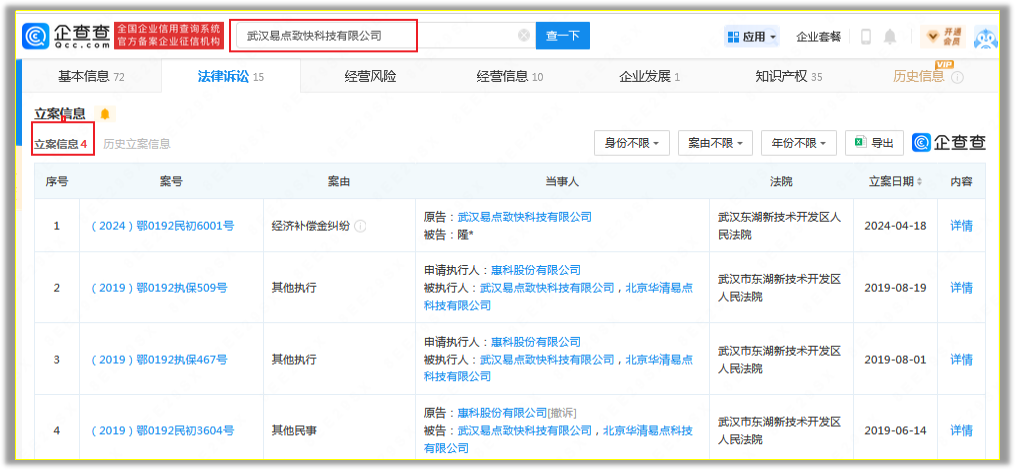Click the date 2024-04-18 cell
Screen dimensions: 1016x471
coord(895,226)
